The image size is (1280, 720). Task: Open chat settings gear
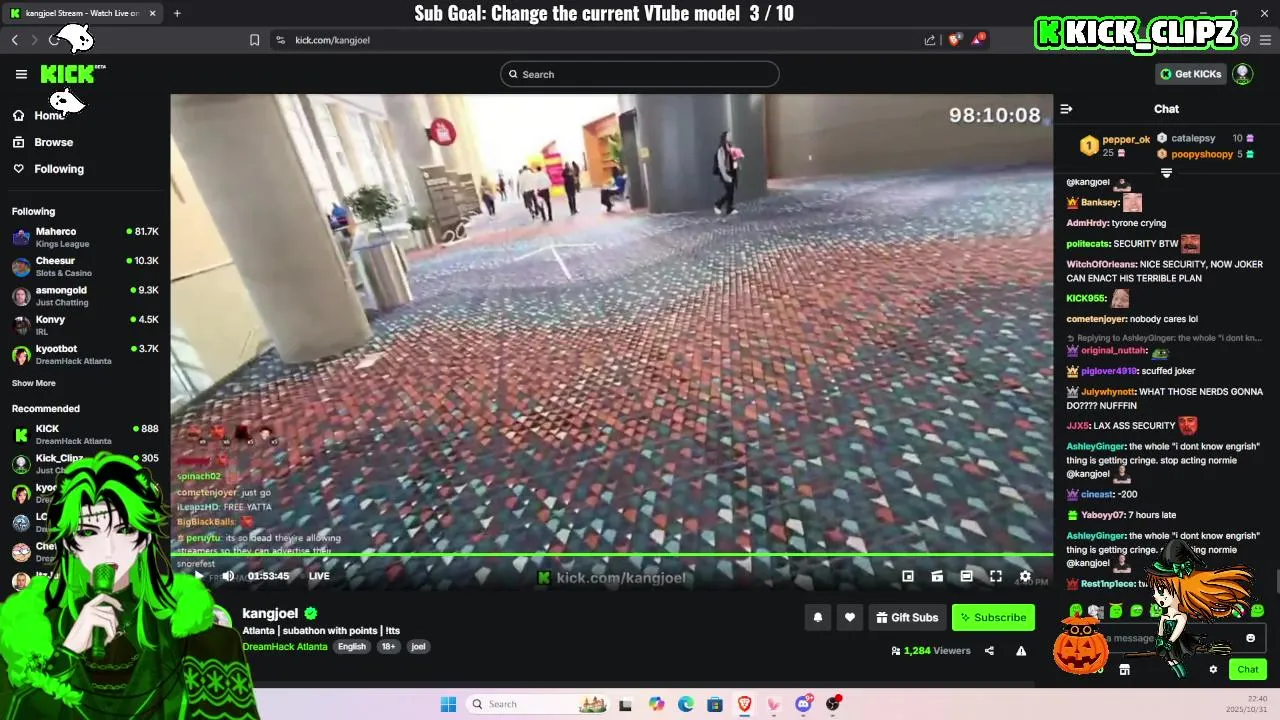pos(1213,670)
